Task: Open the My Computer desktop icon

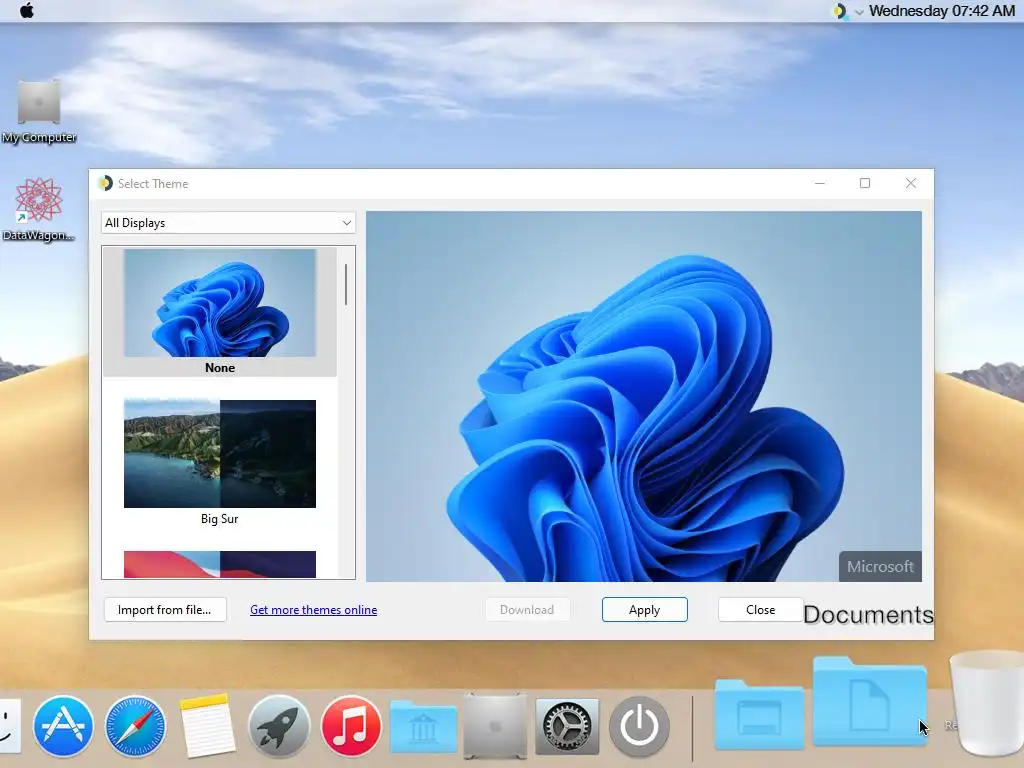Action: (x=39, y=112)
